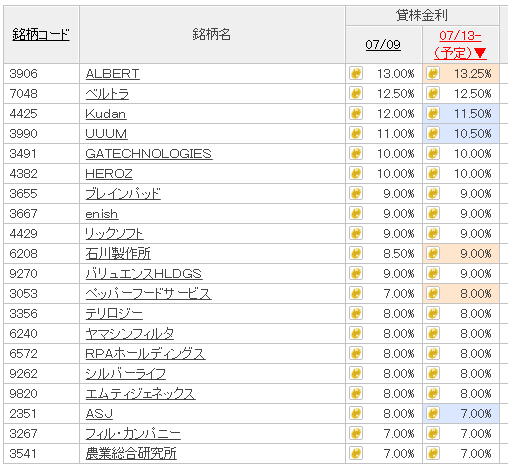Select ALBERT 13.25% rate value

[x=473, y=74]
